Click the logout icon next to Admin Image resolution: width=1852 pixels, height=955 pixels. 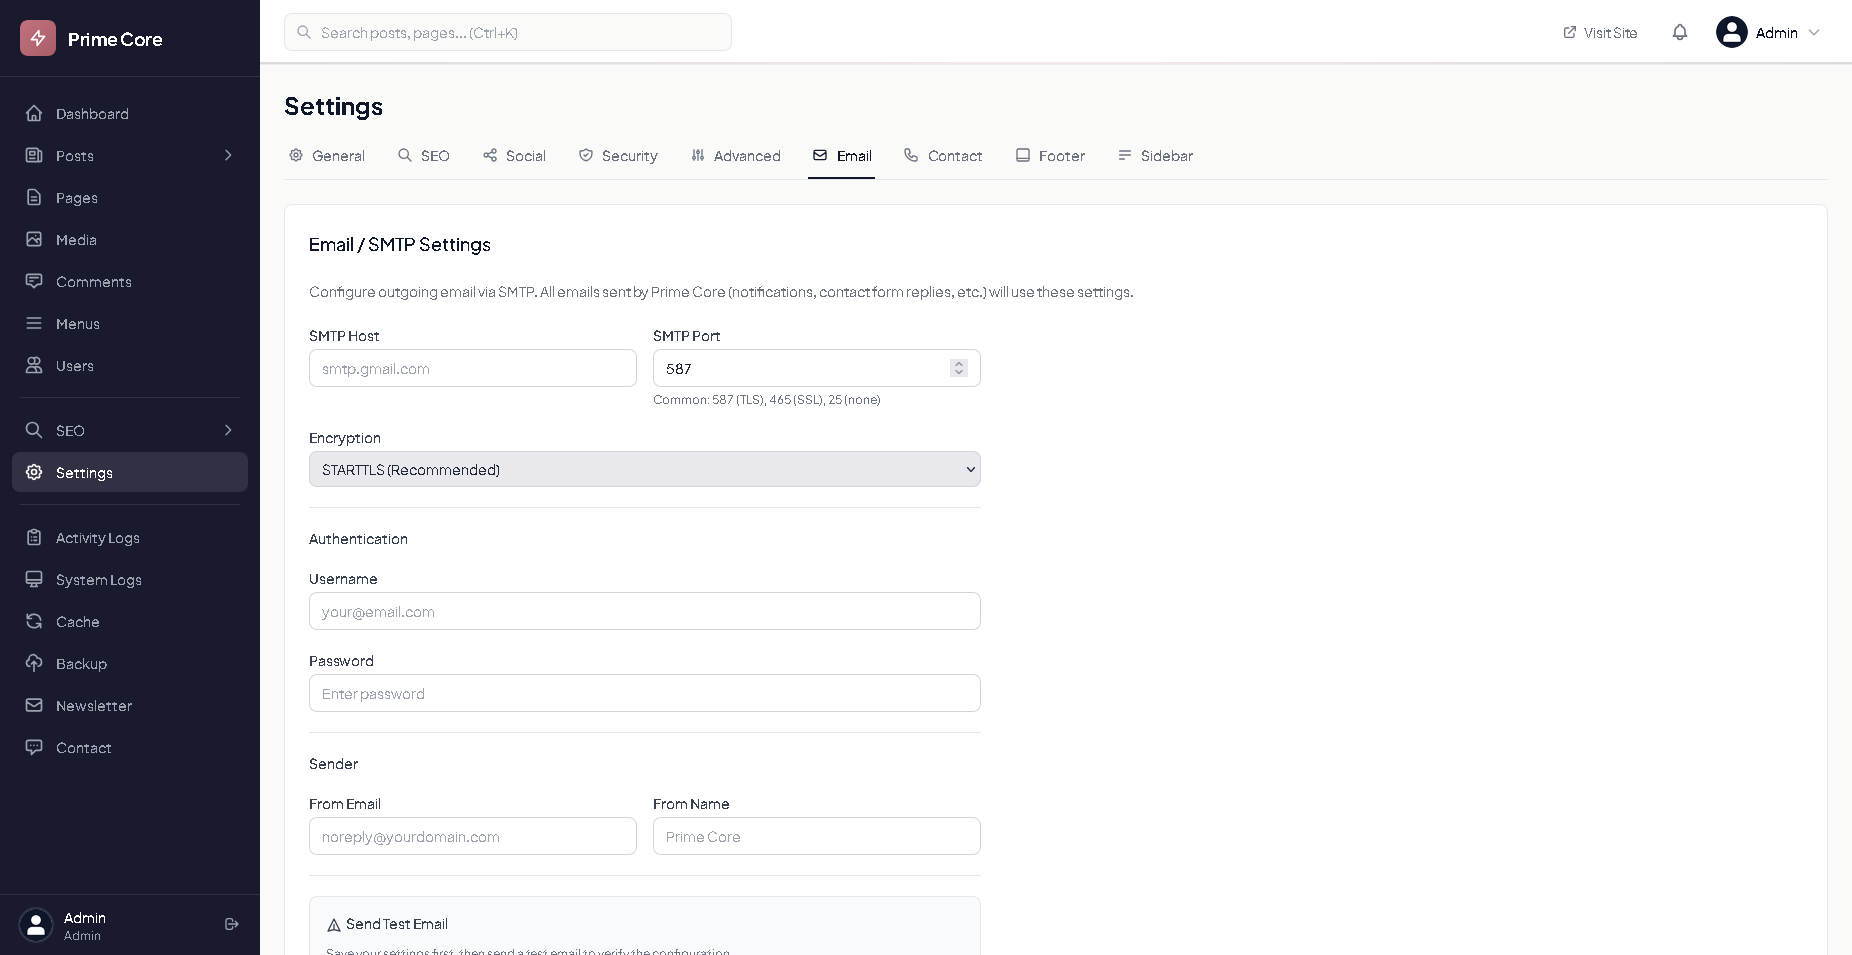(231, 924)
